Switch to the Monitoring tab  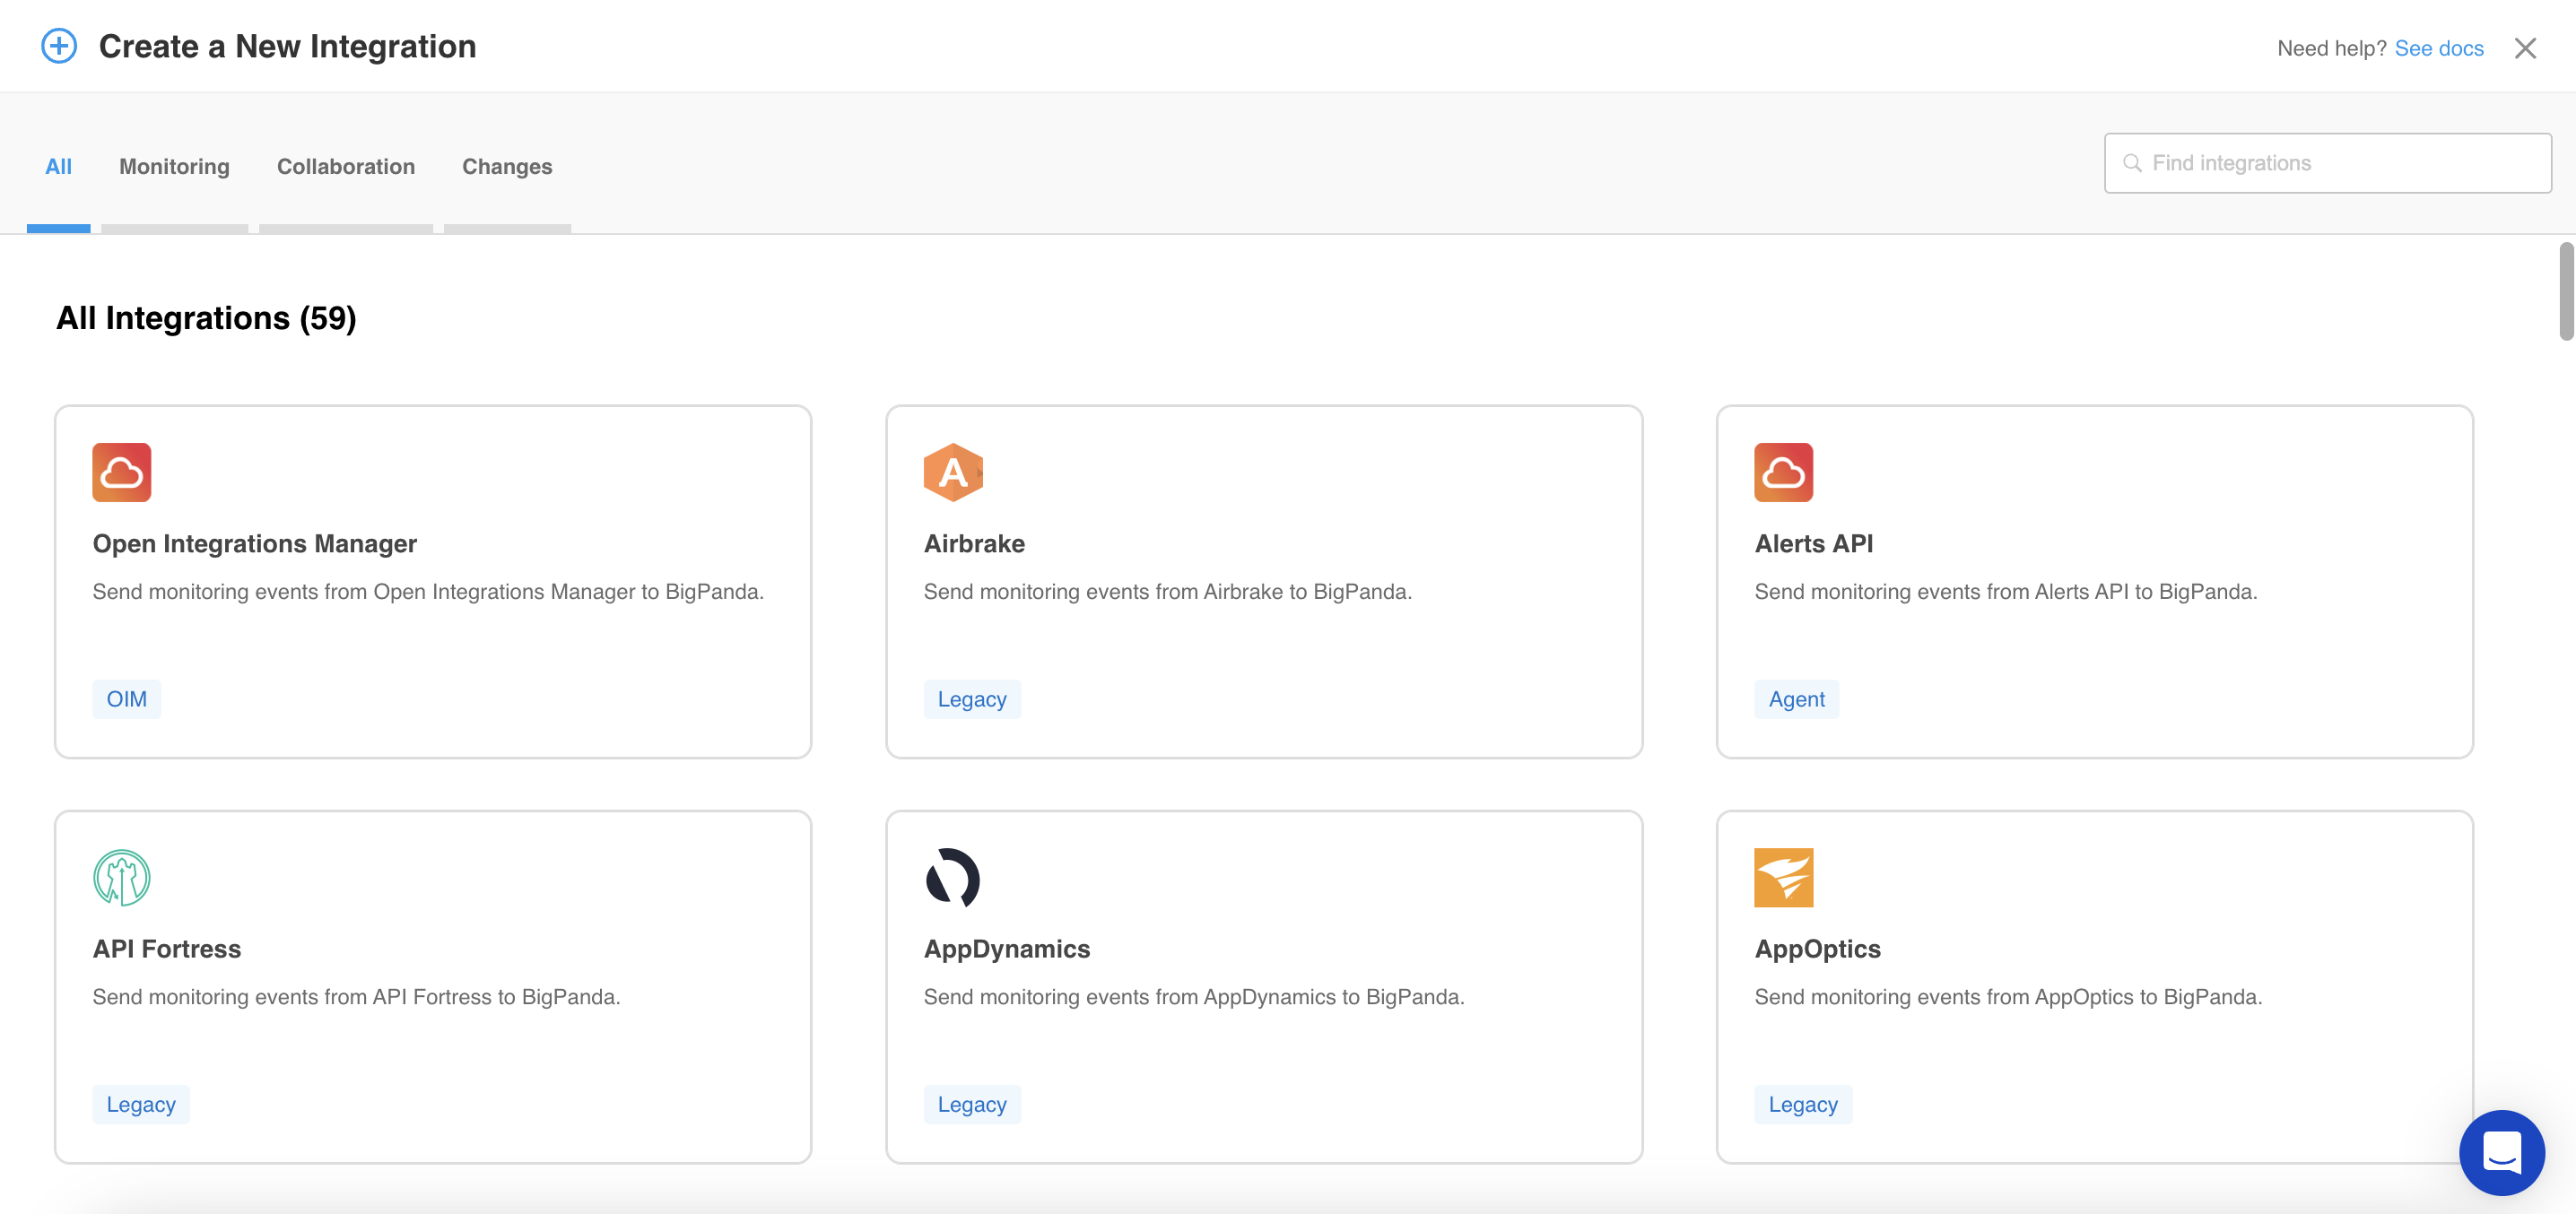174,166
